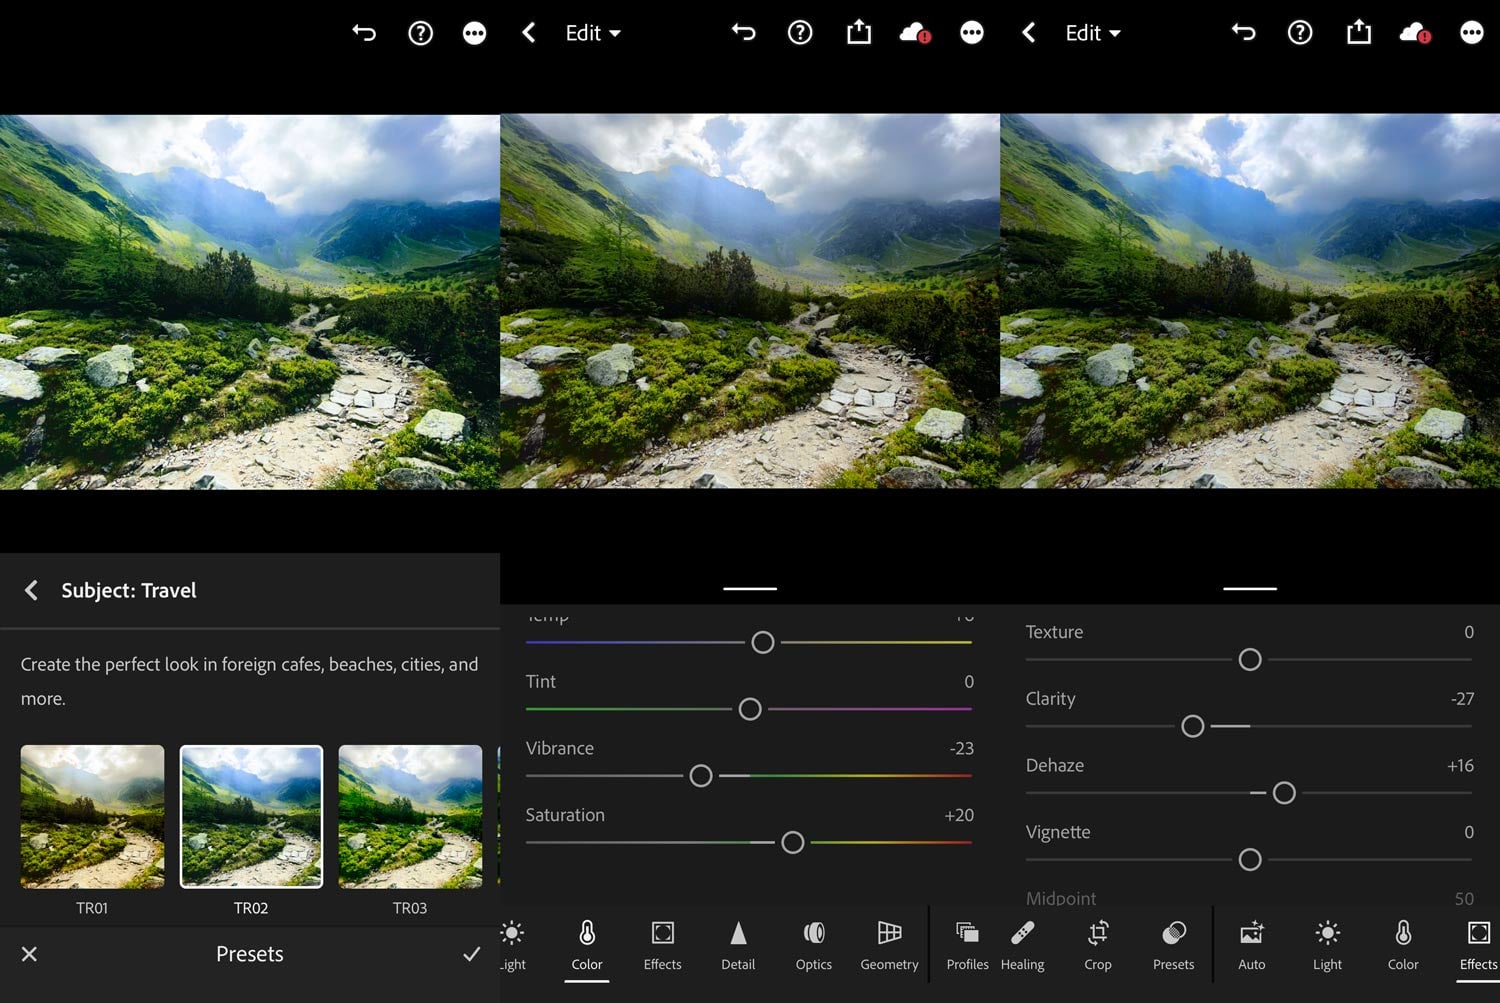Click the Clarity slider handle
Screen dimensions: 1500x1003
pyautogui.click(x=1192, y=726)
